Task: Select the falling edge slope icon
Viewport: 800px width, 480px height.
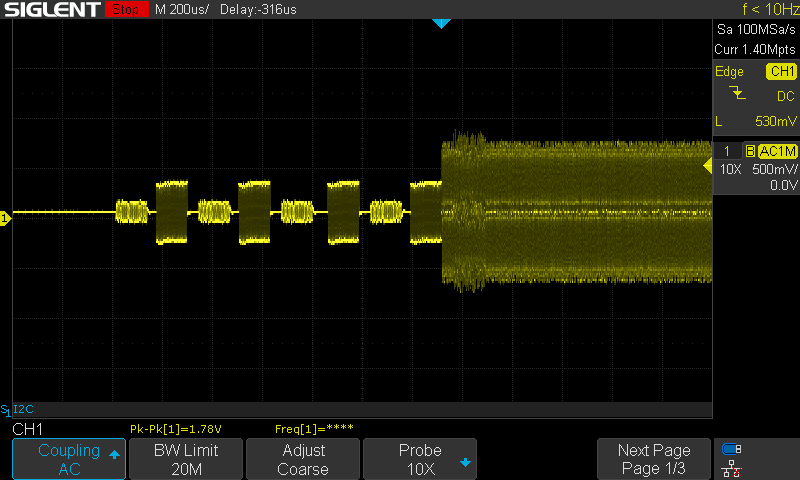Action: pyautogui.click(x=737, y=93)
